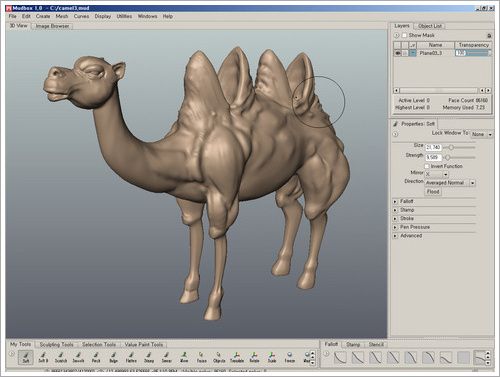This screenshot has height=377, width=500.
Task: Expand the Advanced properties section
Action: pyautogui.click(x=395, y=236)
